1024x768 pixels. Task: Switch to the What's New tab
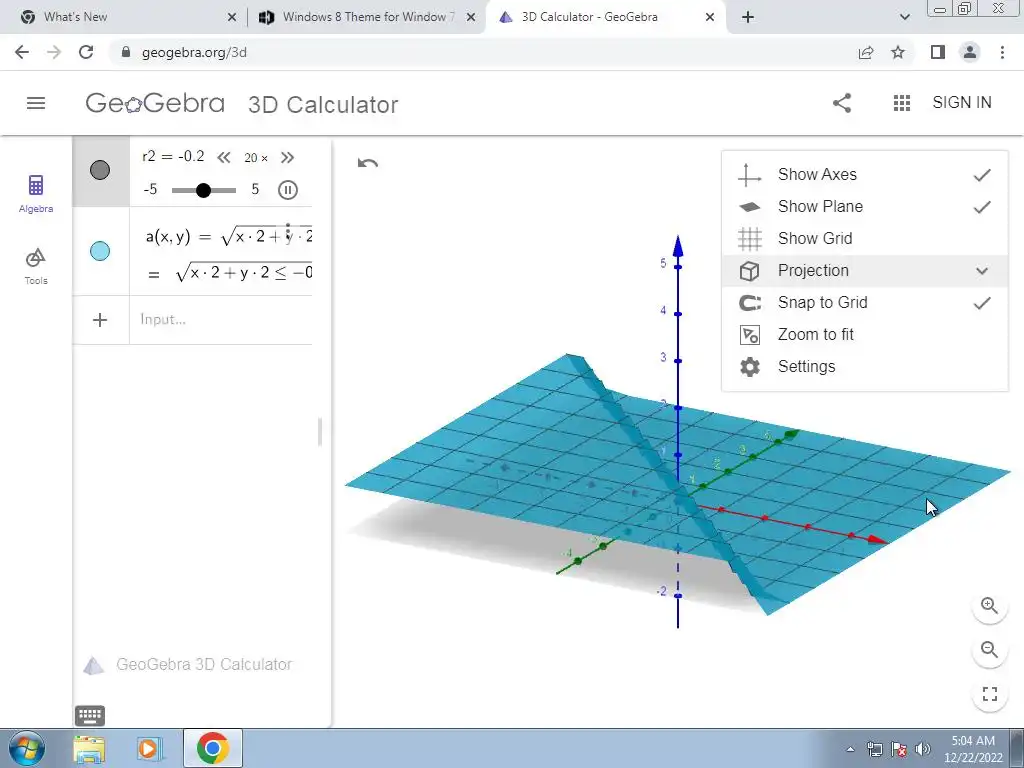tap(122, 17)
